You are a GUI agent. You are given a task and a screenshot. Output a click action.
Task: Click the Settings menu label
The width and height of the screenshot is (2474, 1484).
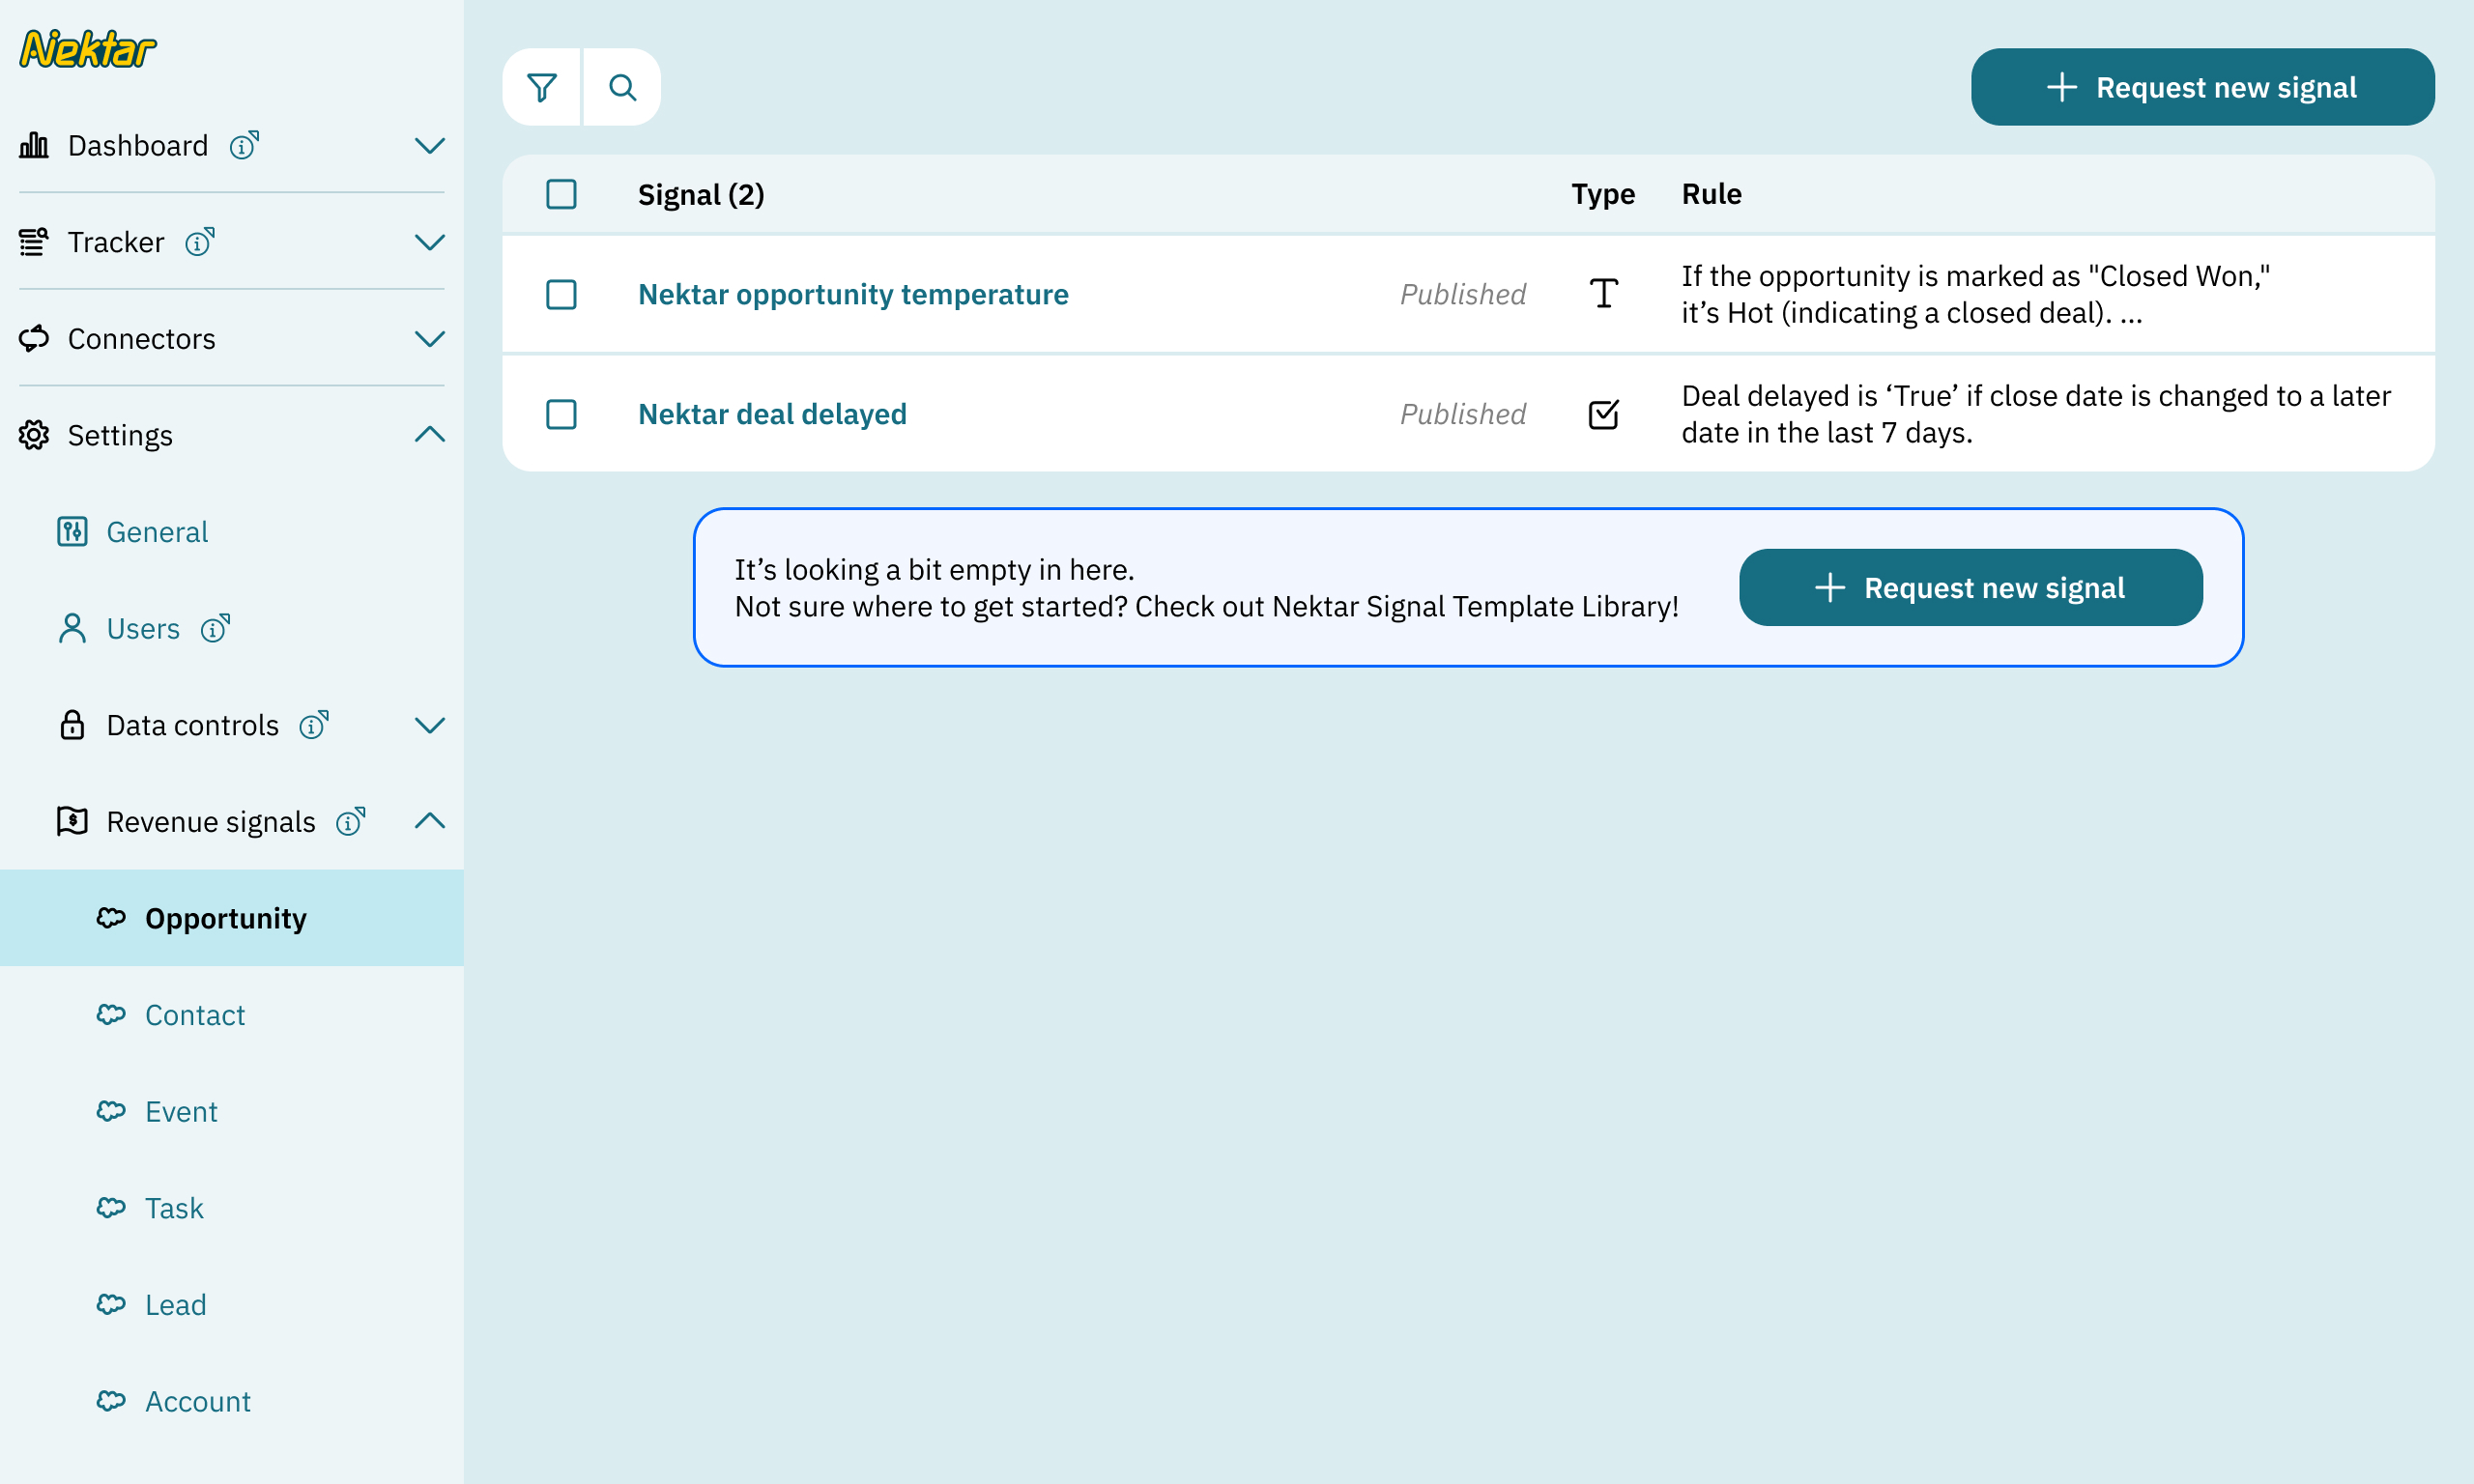tap(120, 435)
